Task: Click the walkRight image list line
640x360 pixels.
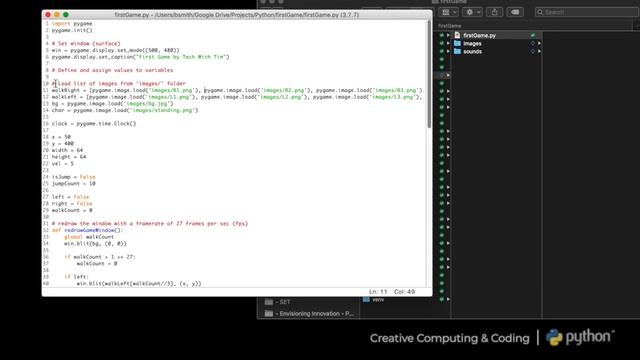Action: 237,90
